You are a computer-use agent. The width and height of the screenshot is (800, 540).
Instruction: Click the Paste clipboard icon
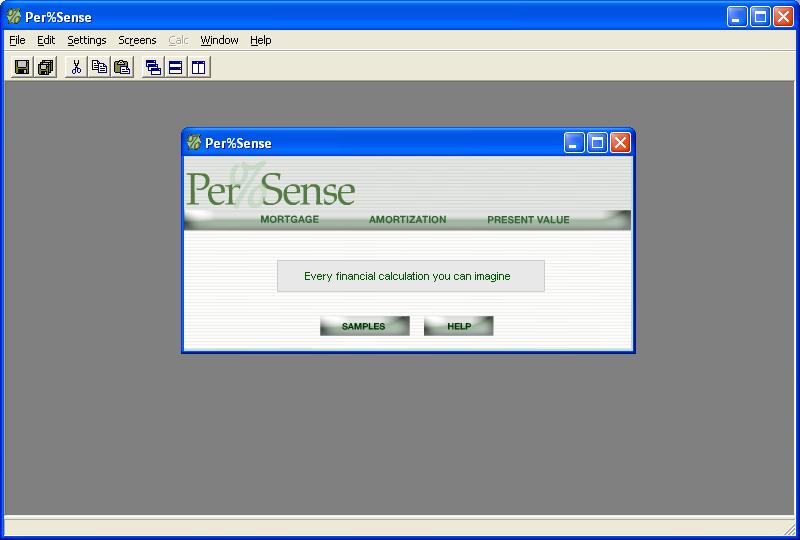[x=122, y=67]
